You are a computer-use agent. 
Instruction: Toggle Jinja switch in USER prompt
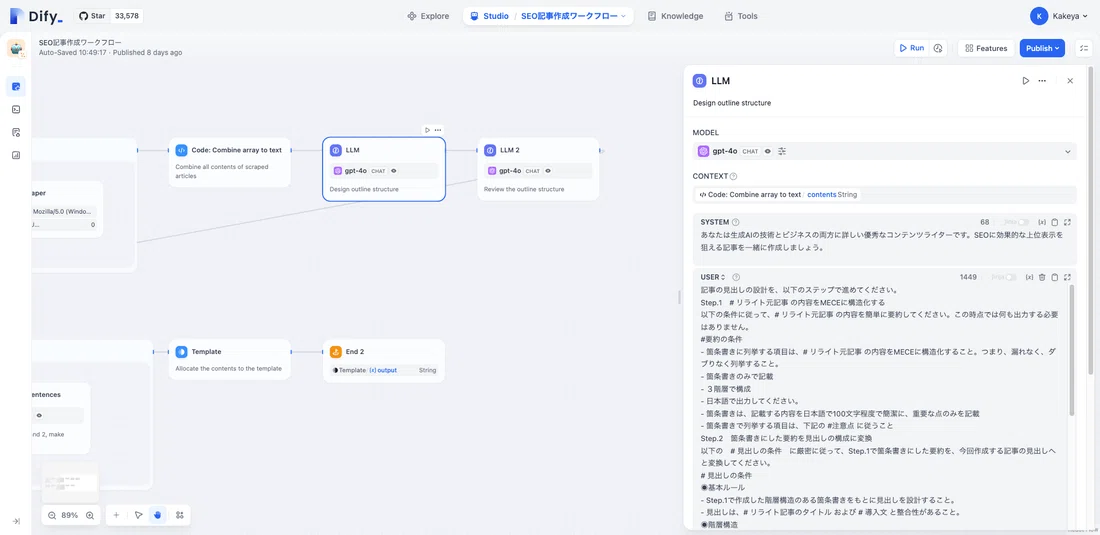coord(1011,278)
